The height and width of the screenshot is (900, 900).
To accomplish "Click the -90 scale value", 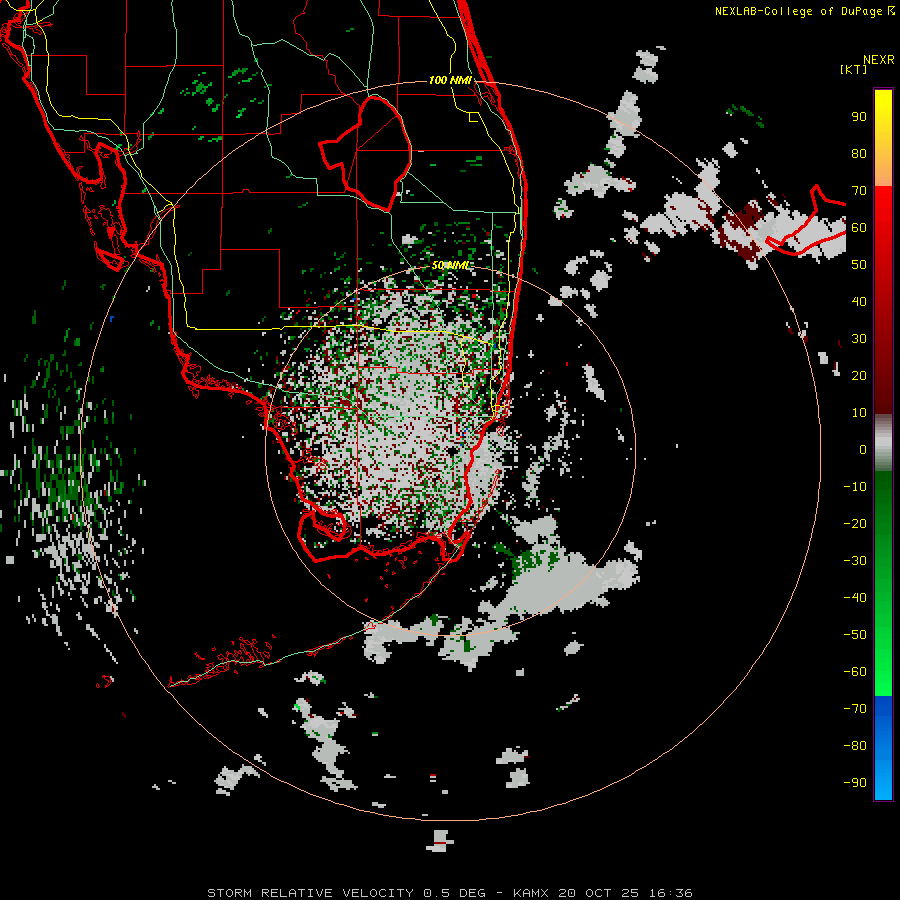I will tap(855, 783).
